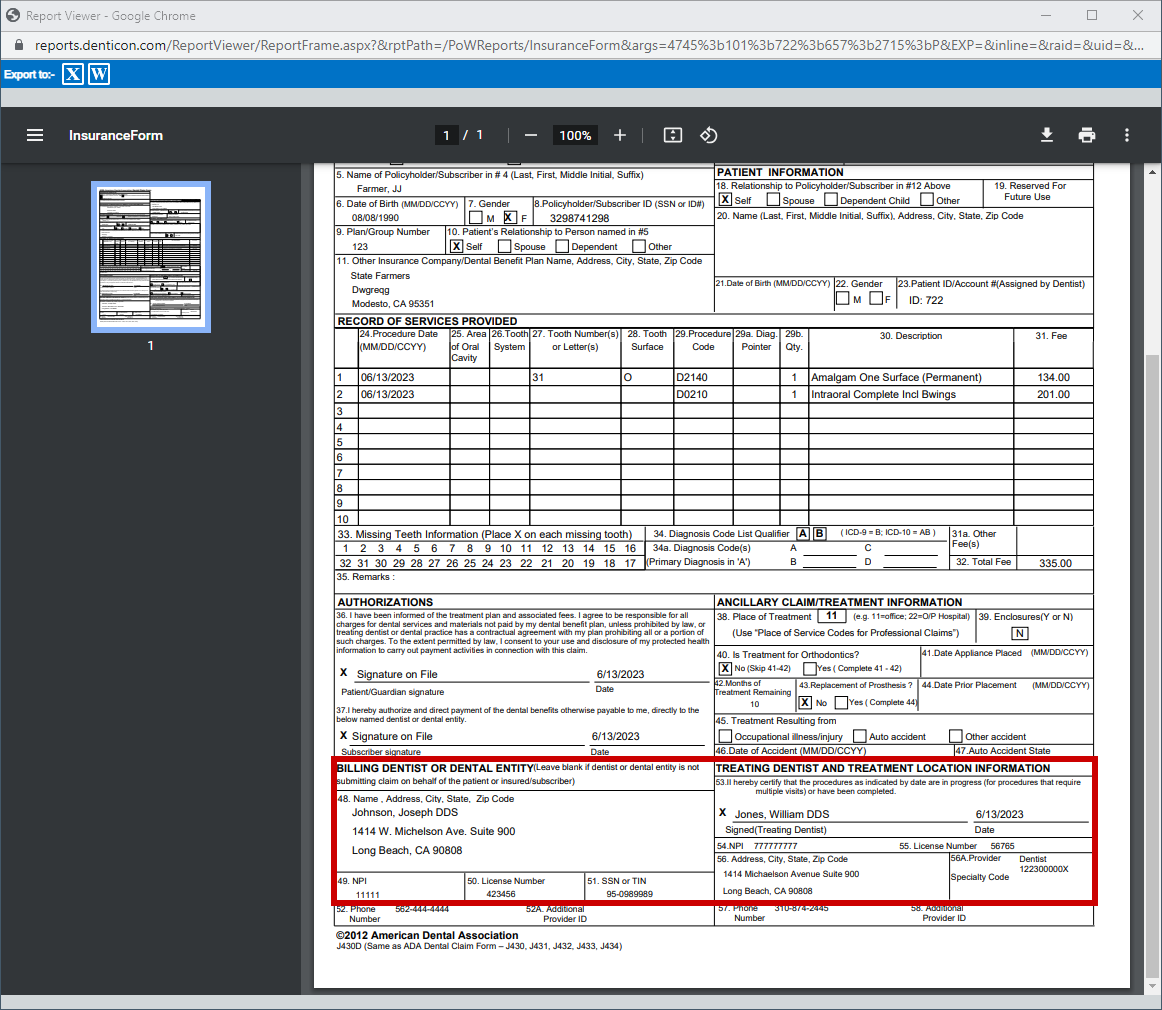Click the treating dentist NPI 777777777

[x=776, y=846]
